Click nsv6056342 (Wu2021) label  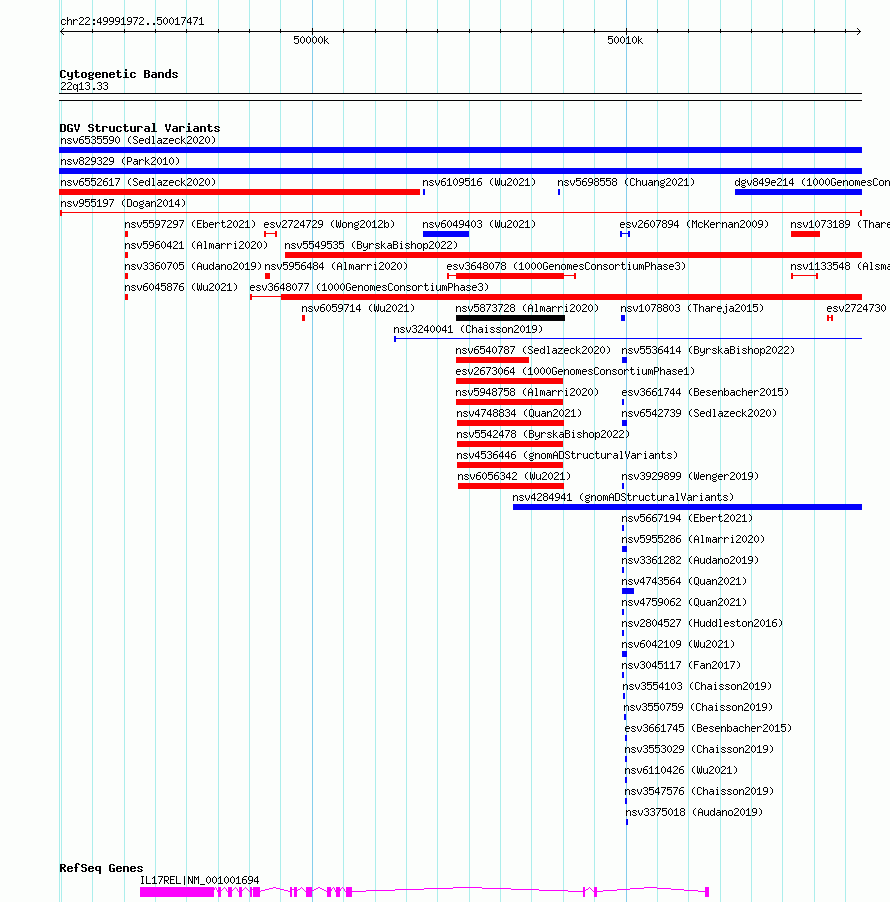click(x=514, y=476)
